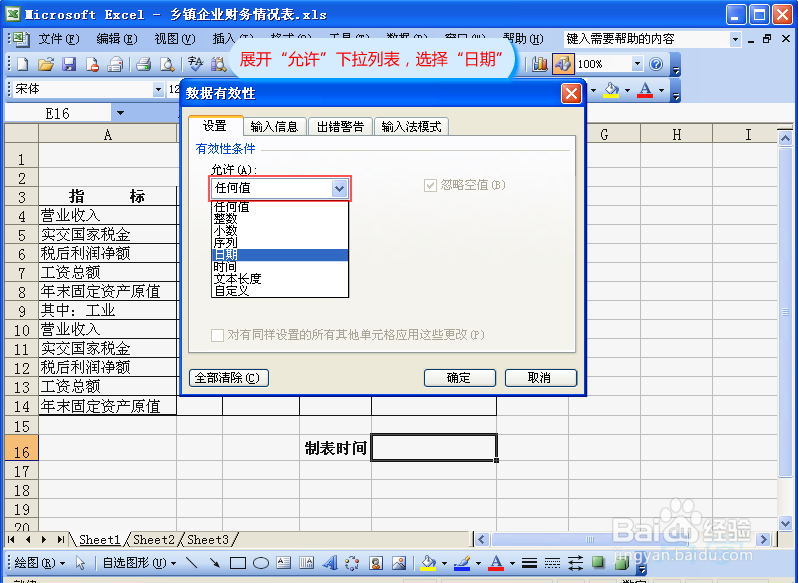Create a new blank workbook
Screen dimensions: 798x583
pos(23,64)
